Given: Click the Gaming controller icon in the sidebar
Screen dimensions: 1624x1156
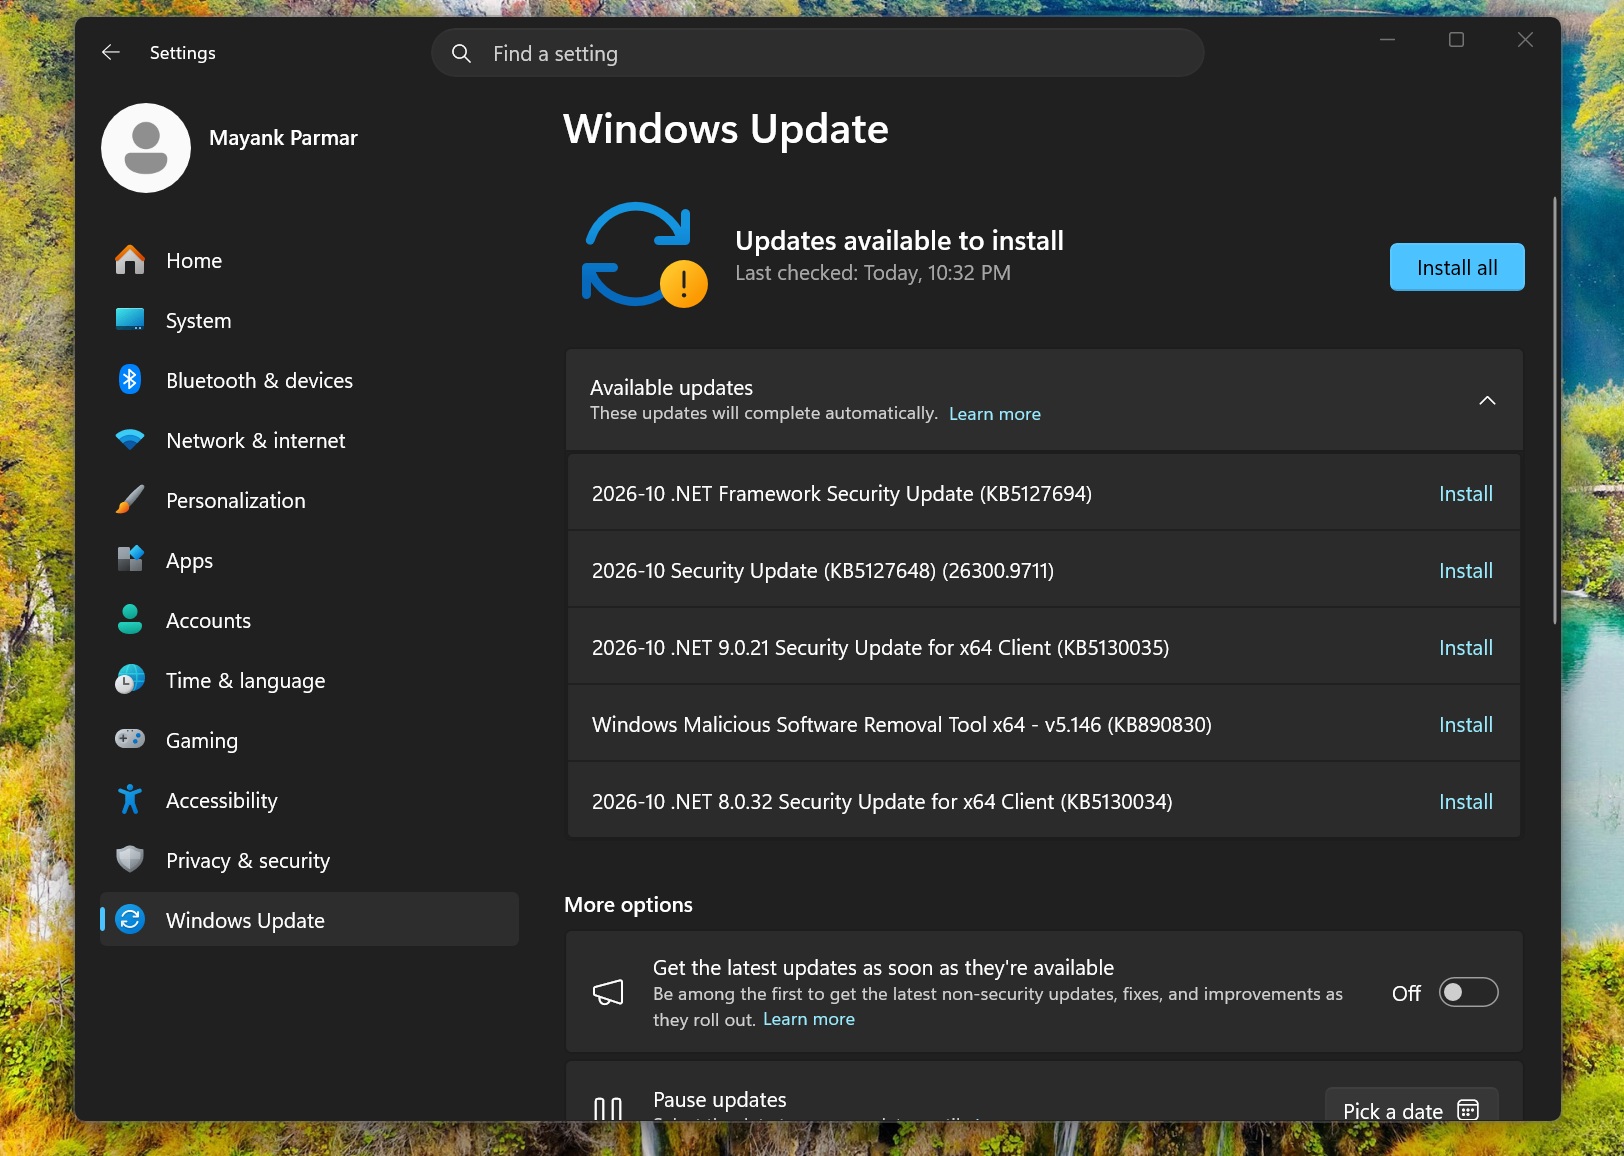Looking at the screenshot, I should click(130, 739).
